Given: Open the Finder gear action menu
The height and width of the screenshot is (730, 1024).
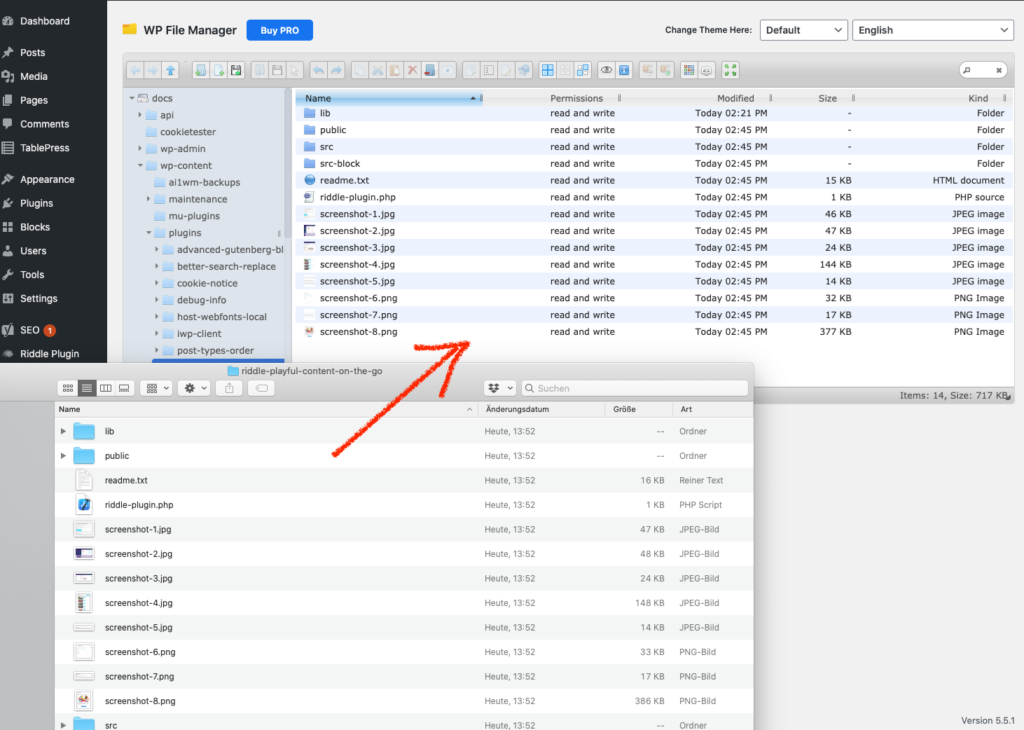Looking at the screenshot, I should coord(195,389).
